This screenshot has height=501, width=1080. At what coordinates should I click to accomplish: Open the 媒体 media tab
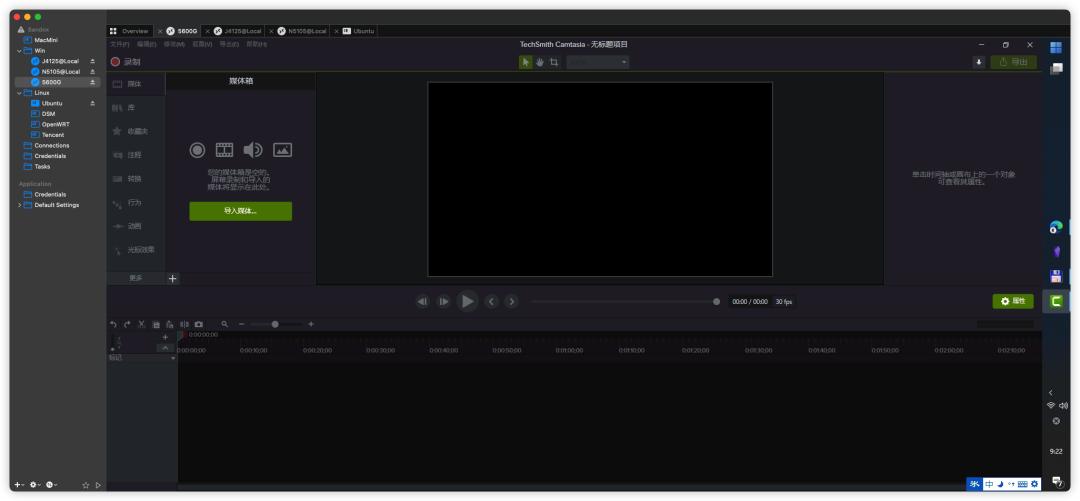coord(136,84)
